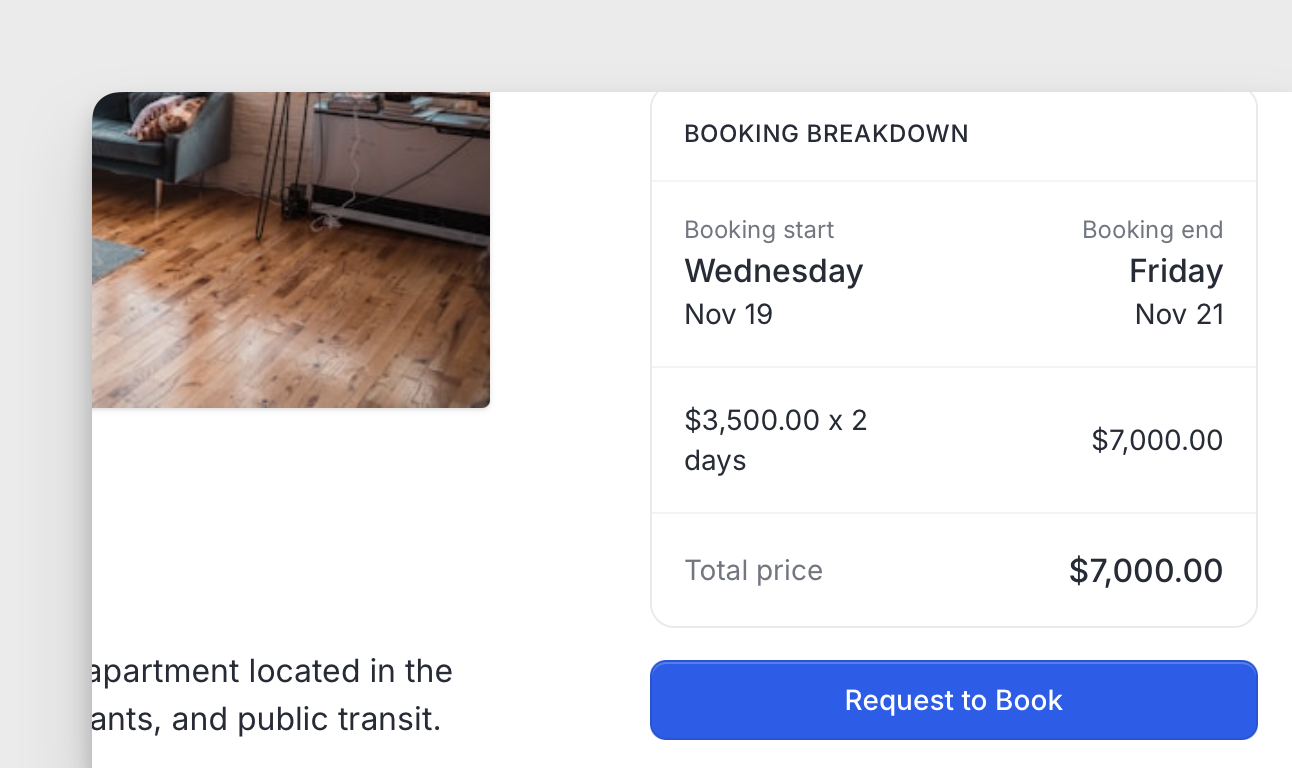The image size is (1292, 768).
Task: Click the Booking start label
Action: point(758,230)
